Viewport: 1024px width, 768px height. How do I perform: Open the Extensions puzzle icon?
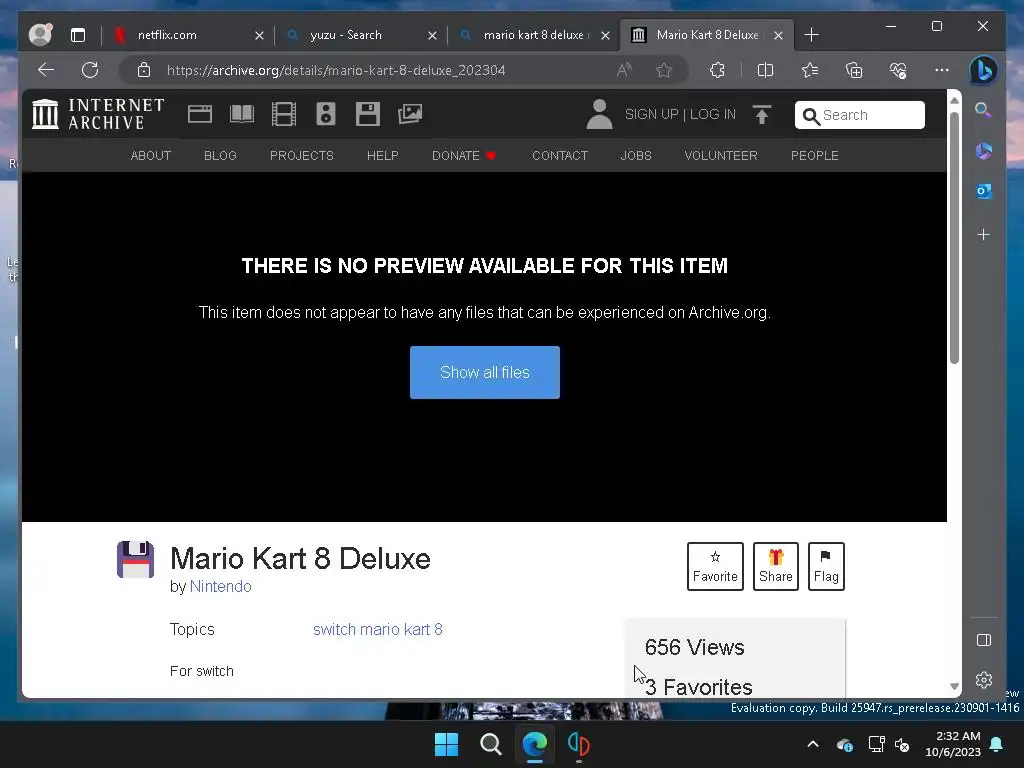coord(717,70)
